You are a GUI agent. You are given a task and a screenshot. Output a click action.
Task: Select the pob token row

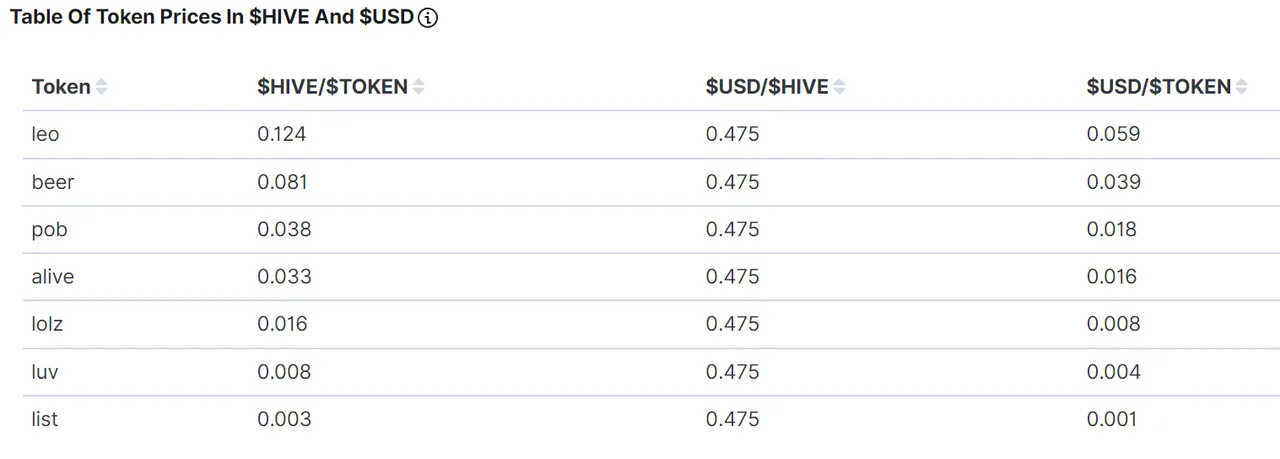[651, 230]
